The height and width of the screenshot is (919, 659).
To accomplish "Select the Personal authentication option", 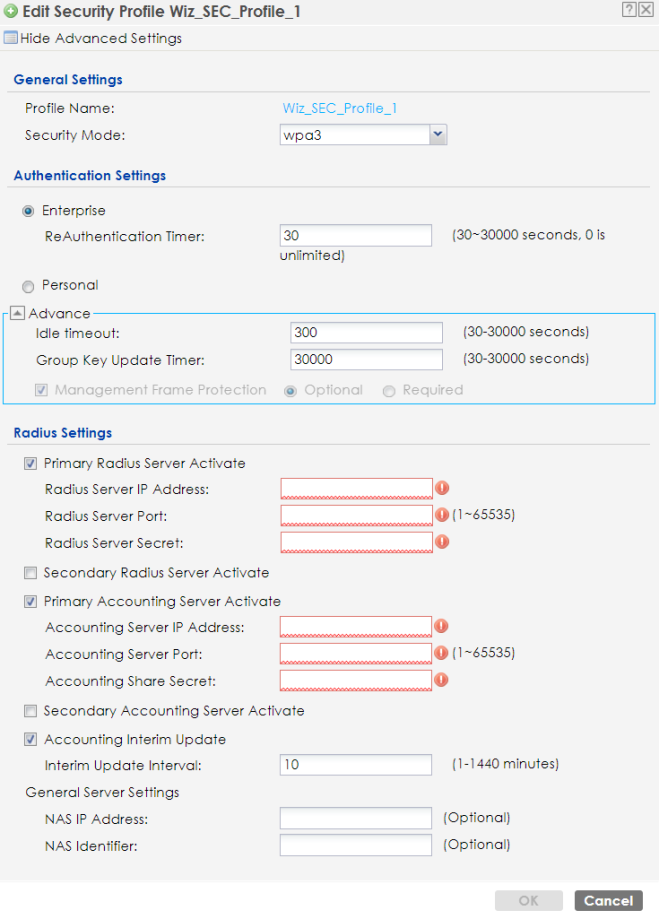I will (x=27, y=285).
